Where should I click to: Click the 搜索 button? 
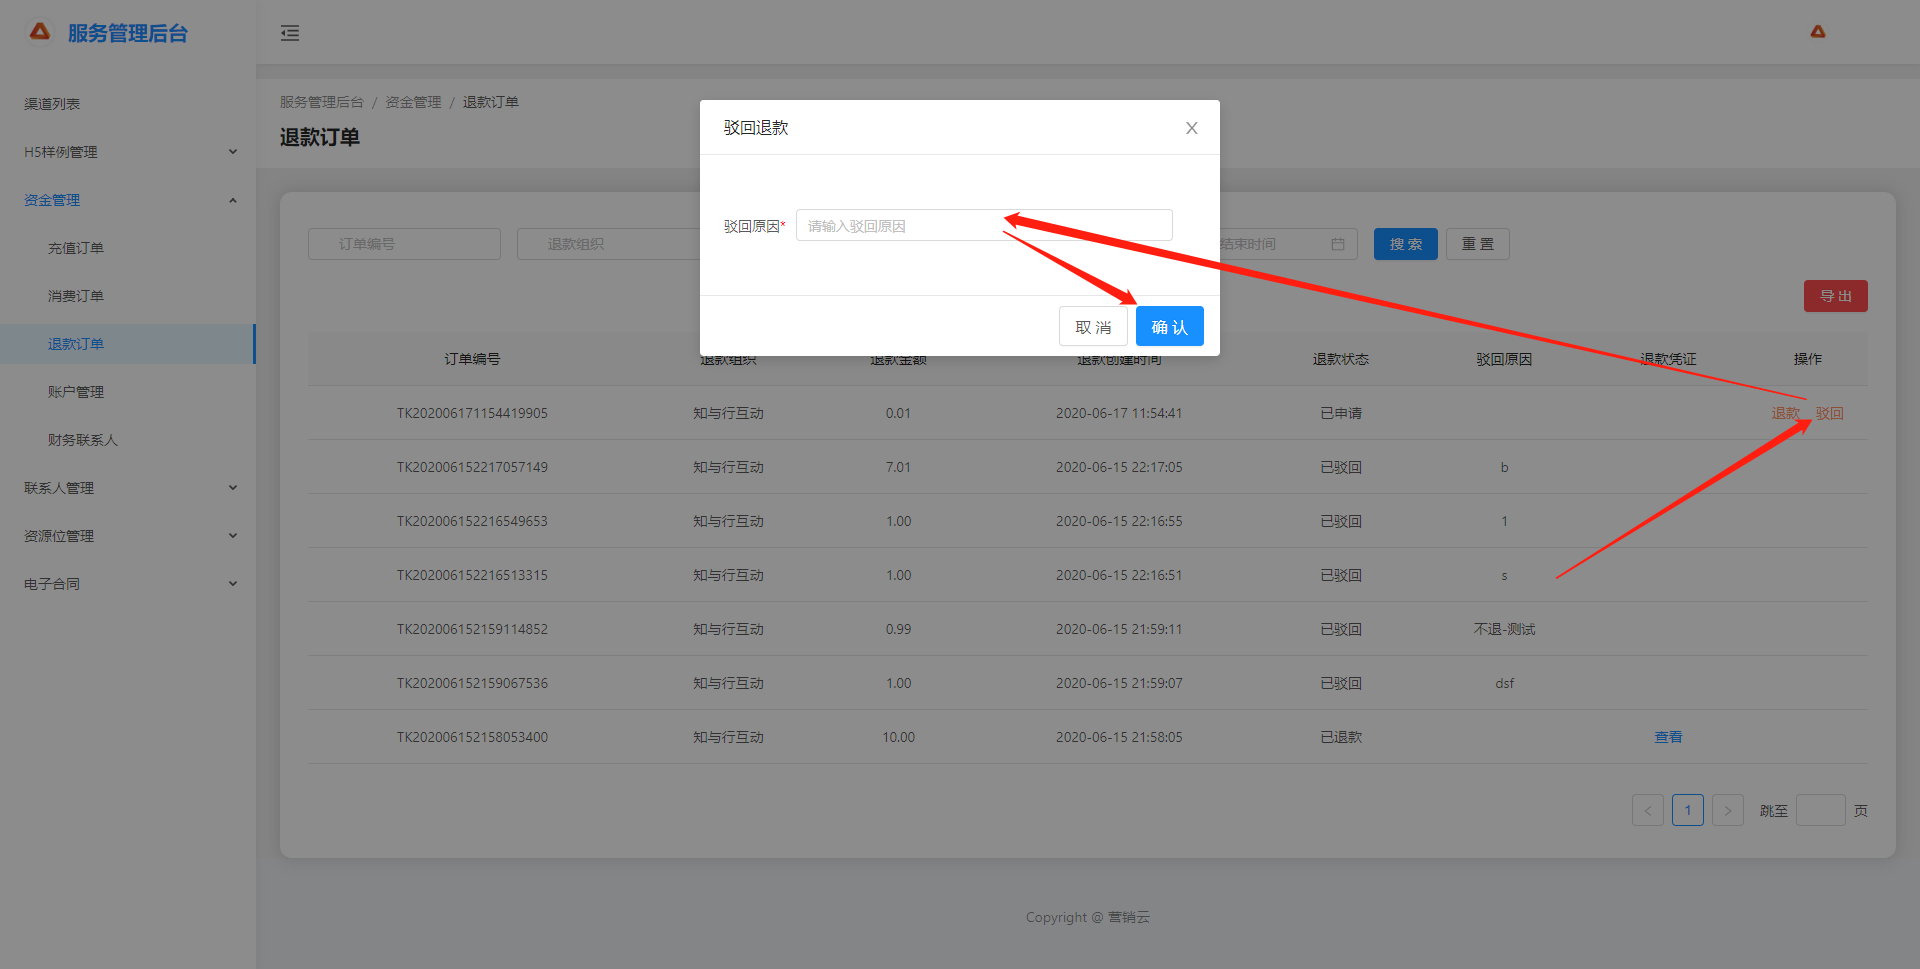click(1405, 244)
